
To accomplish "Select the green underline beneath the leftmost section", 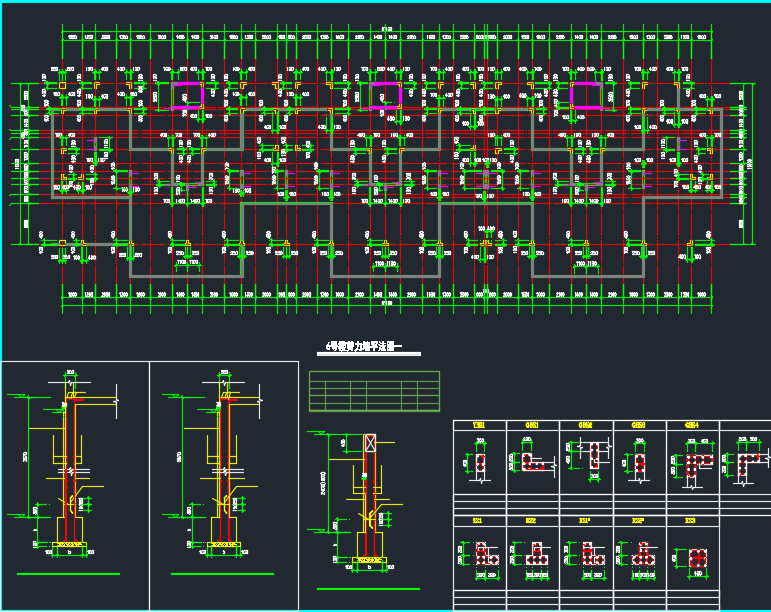I will 68,574.
